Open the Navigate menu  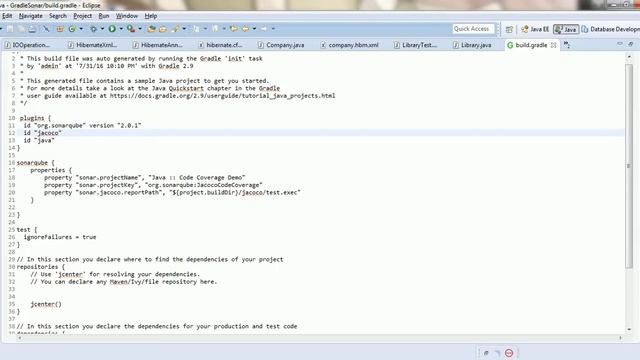(31, 16)
